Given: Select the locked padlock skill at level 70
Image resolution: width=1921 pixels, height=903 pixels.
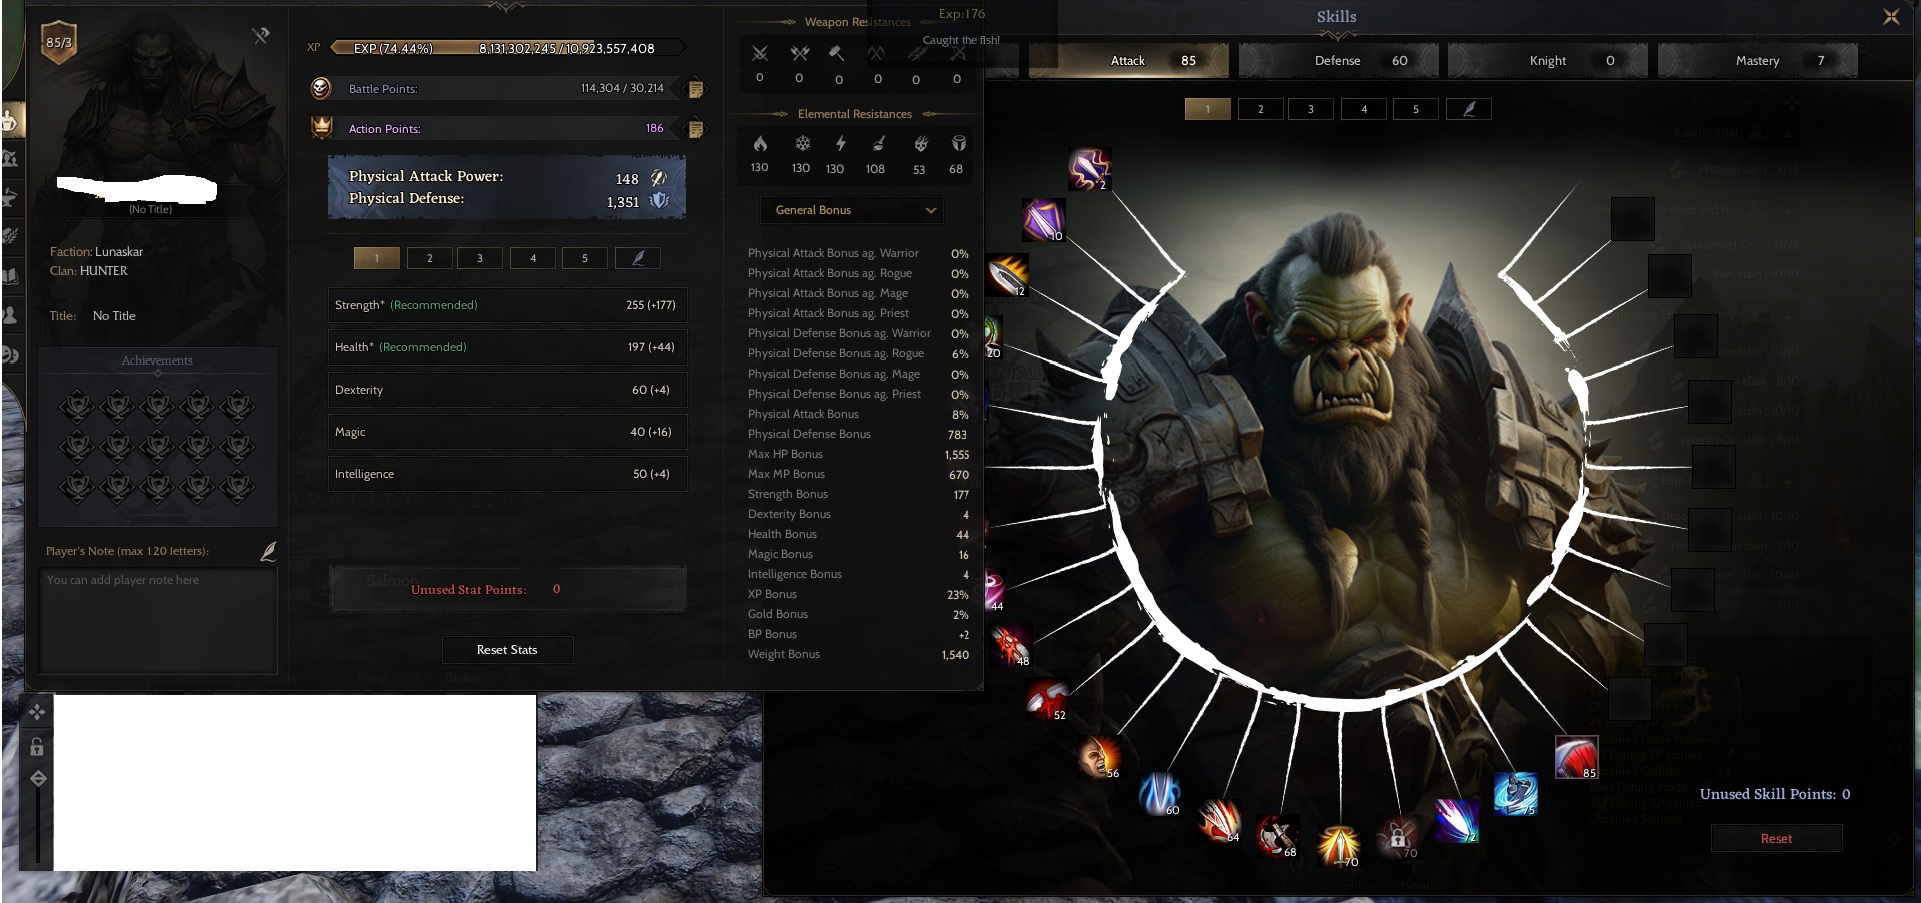Looking at the screenshot, I should point(1397,837).
